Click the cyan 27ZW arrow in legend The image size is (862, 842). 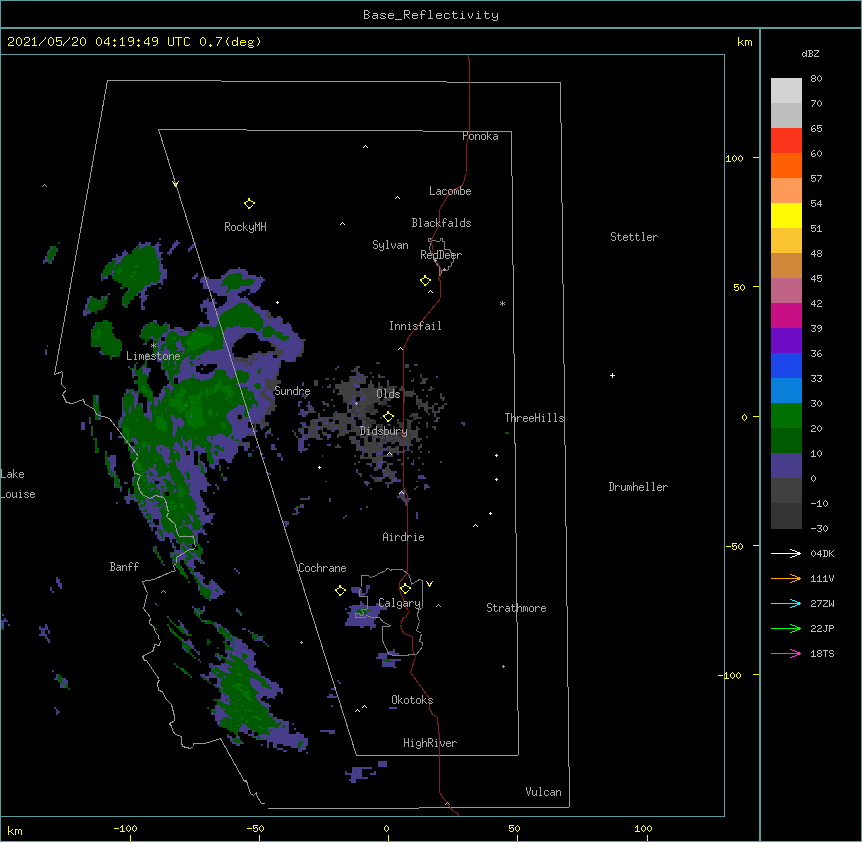pos(786,603)
